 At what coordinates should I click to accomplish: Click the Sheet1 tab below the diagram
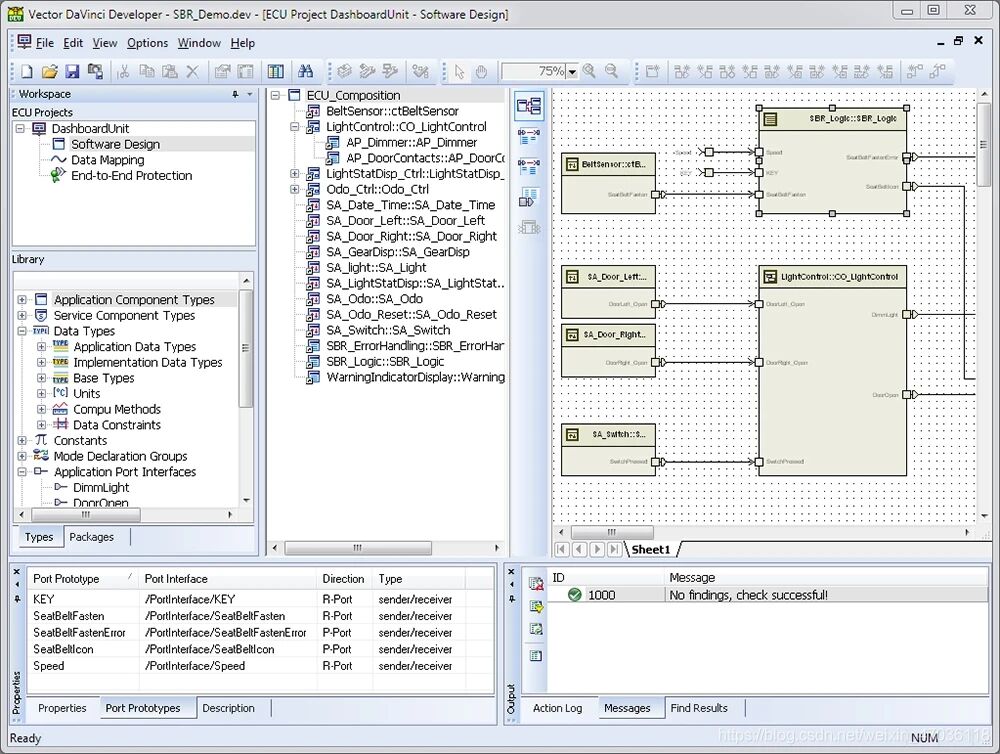(x=651, y=549)
